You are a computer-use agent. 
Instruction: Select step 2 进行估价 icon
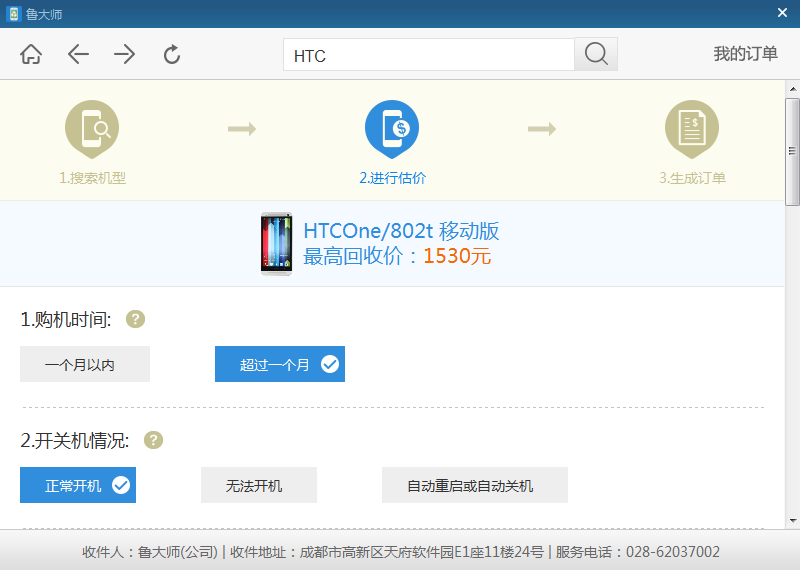392,129
